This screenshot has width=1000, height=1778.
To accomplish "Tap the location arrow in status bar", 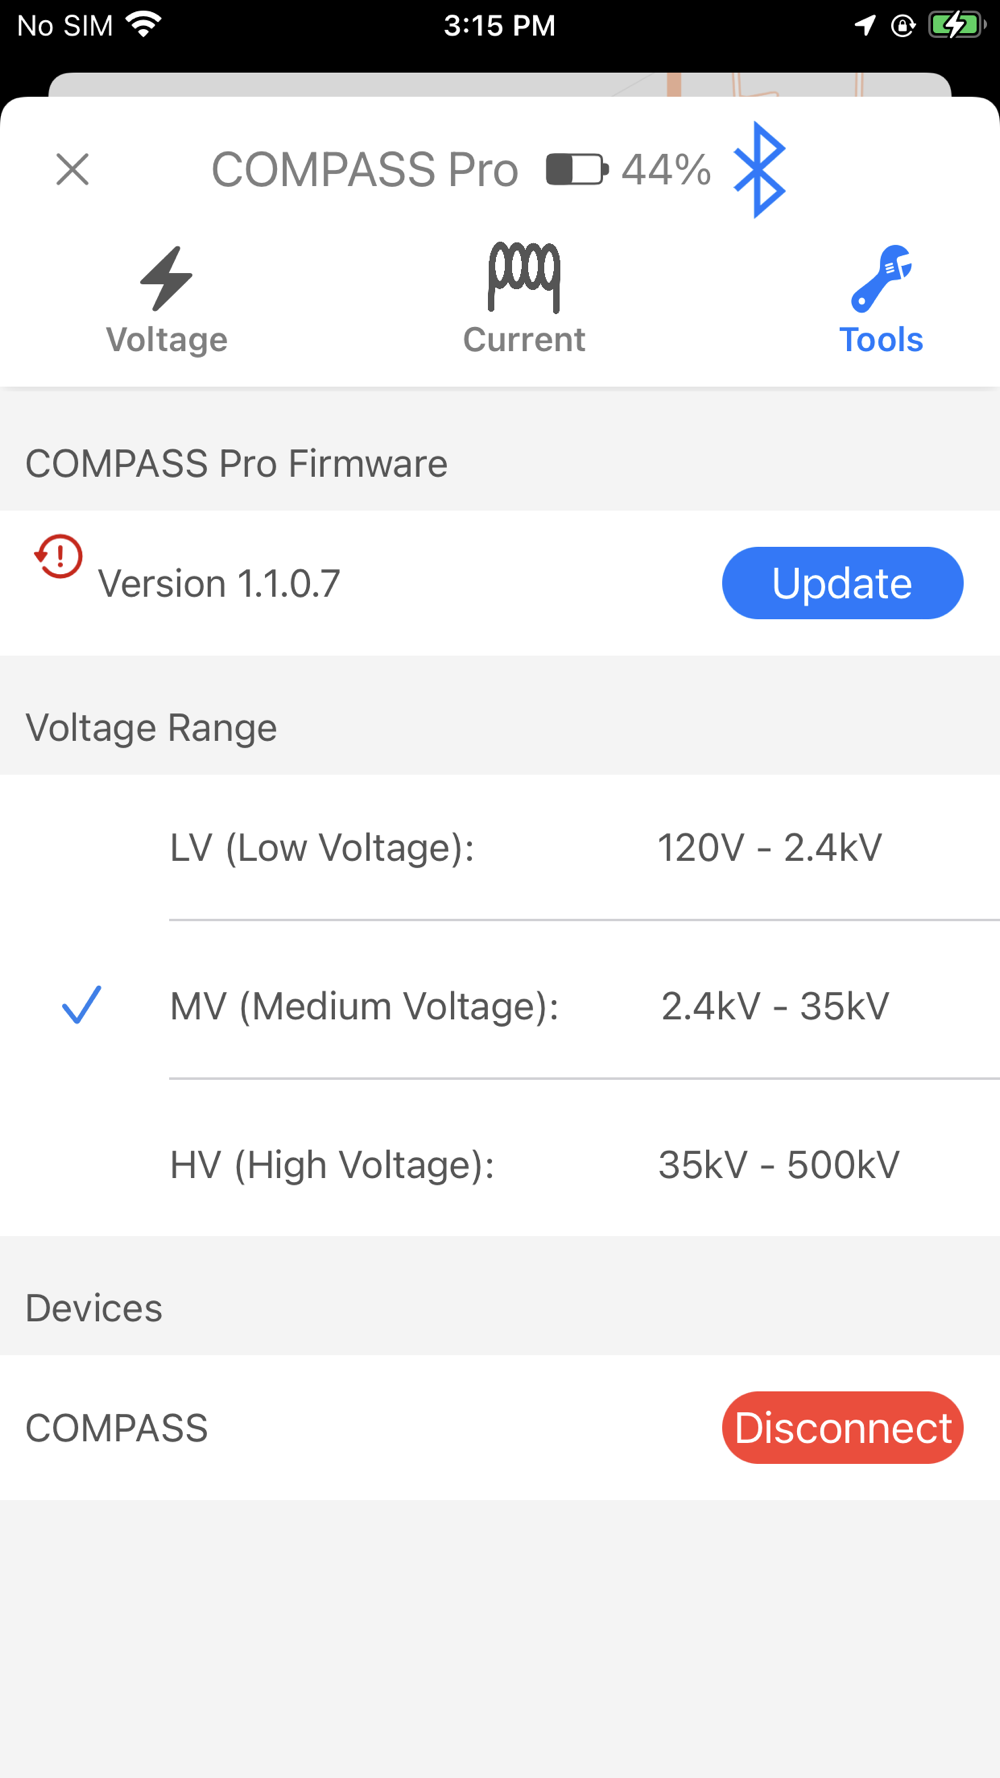I will [865, 25].
